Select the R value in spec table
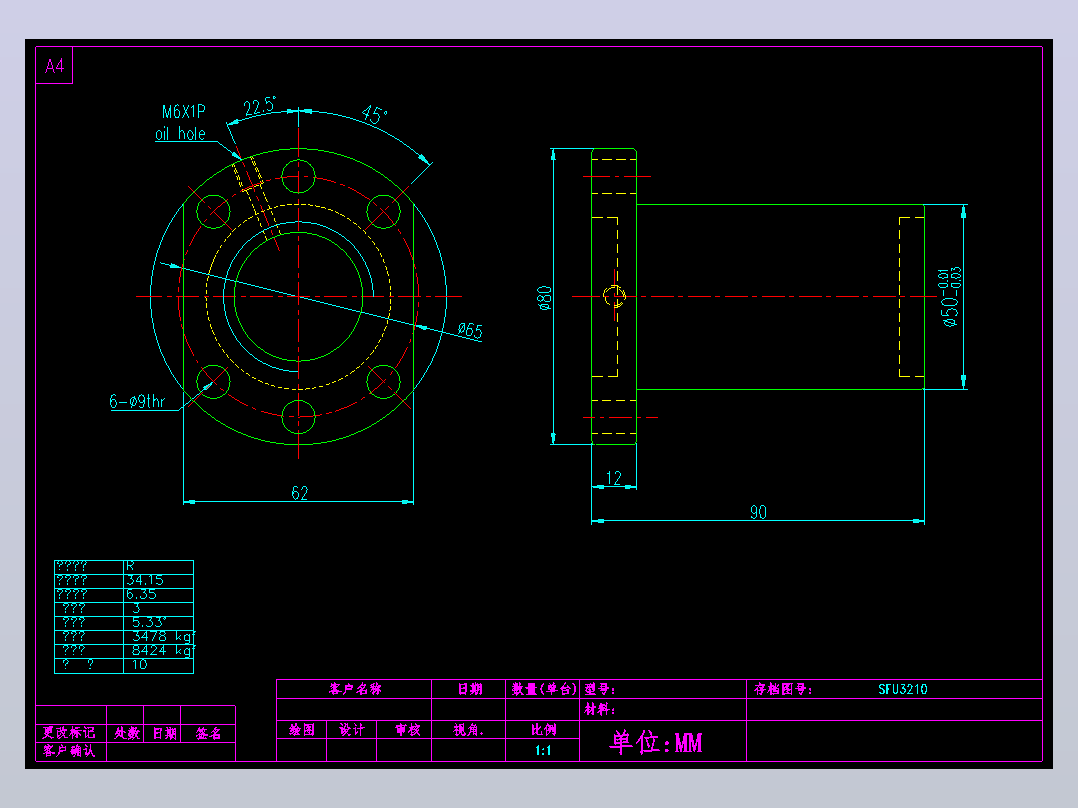Screen dimensions: 1078x808 point(130,566)
